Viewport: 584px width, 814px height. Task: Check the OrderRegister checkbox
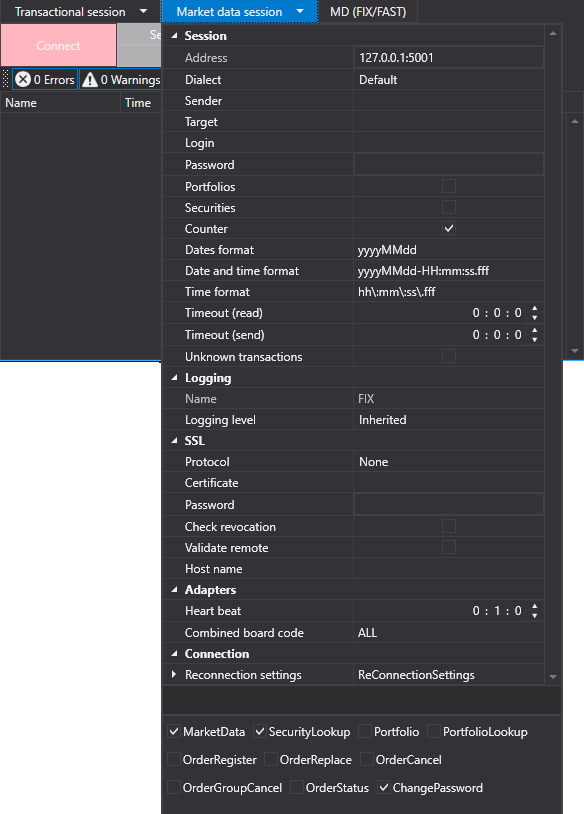tap(174, 759)
